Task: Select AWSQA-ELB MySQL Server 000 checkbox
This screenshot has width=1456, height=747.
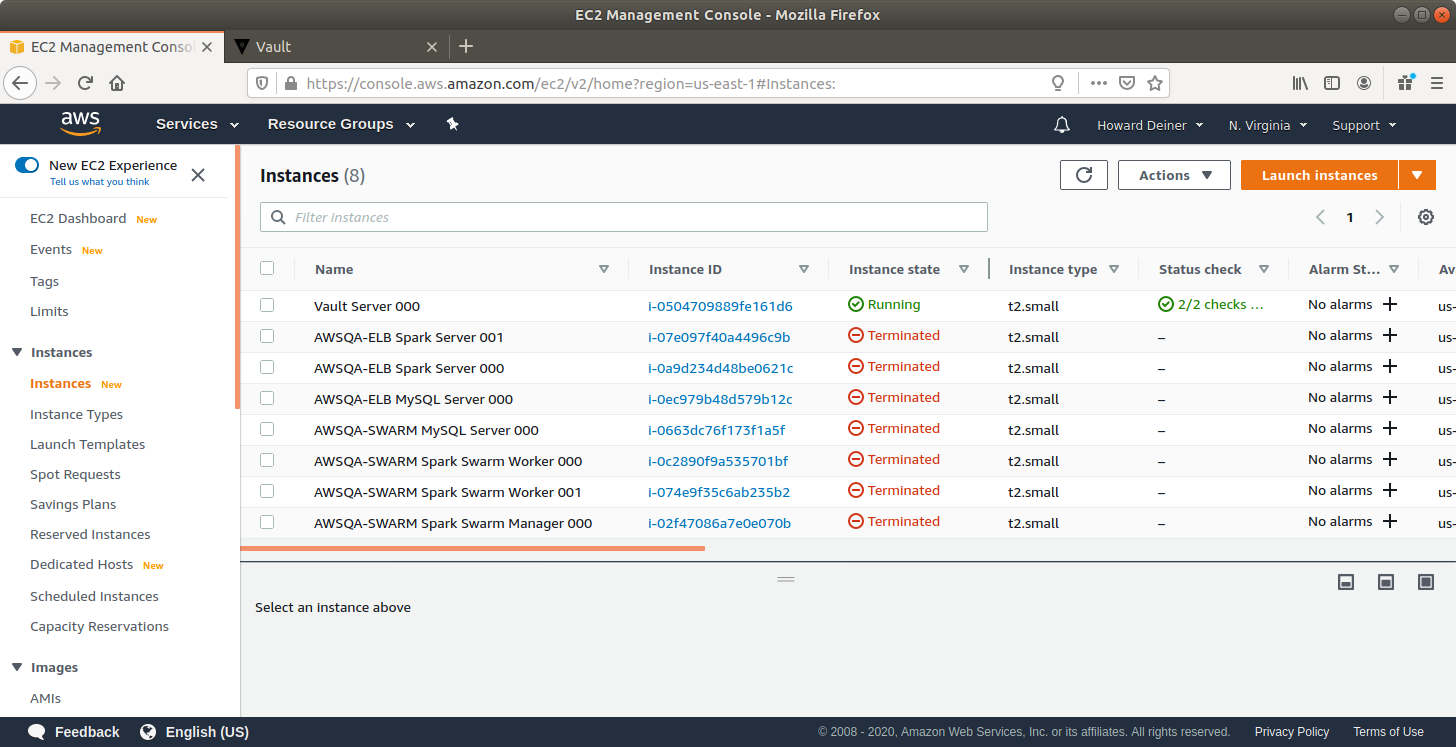Action: tap(267, 398)
